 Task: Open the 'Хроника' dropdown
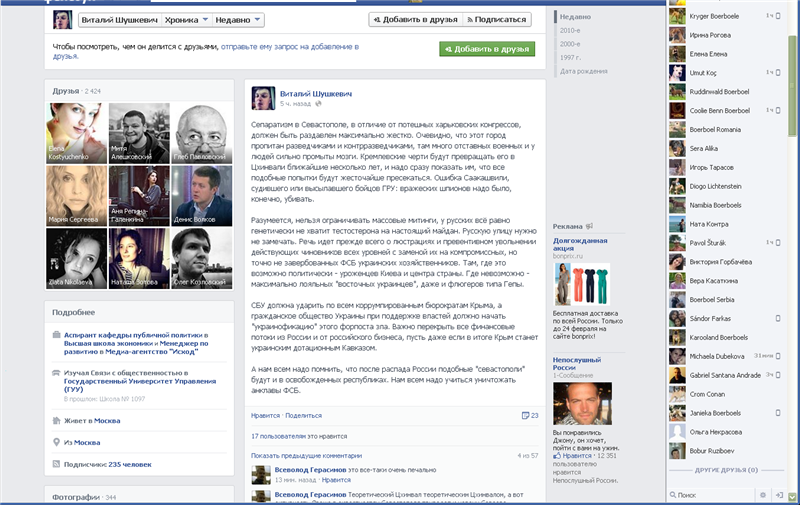(x=186, y=20)
